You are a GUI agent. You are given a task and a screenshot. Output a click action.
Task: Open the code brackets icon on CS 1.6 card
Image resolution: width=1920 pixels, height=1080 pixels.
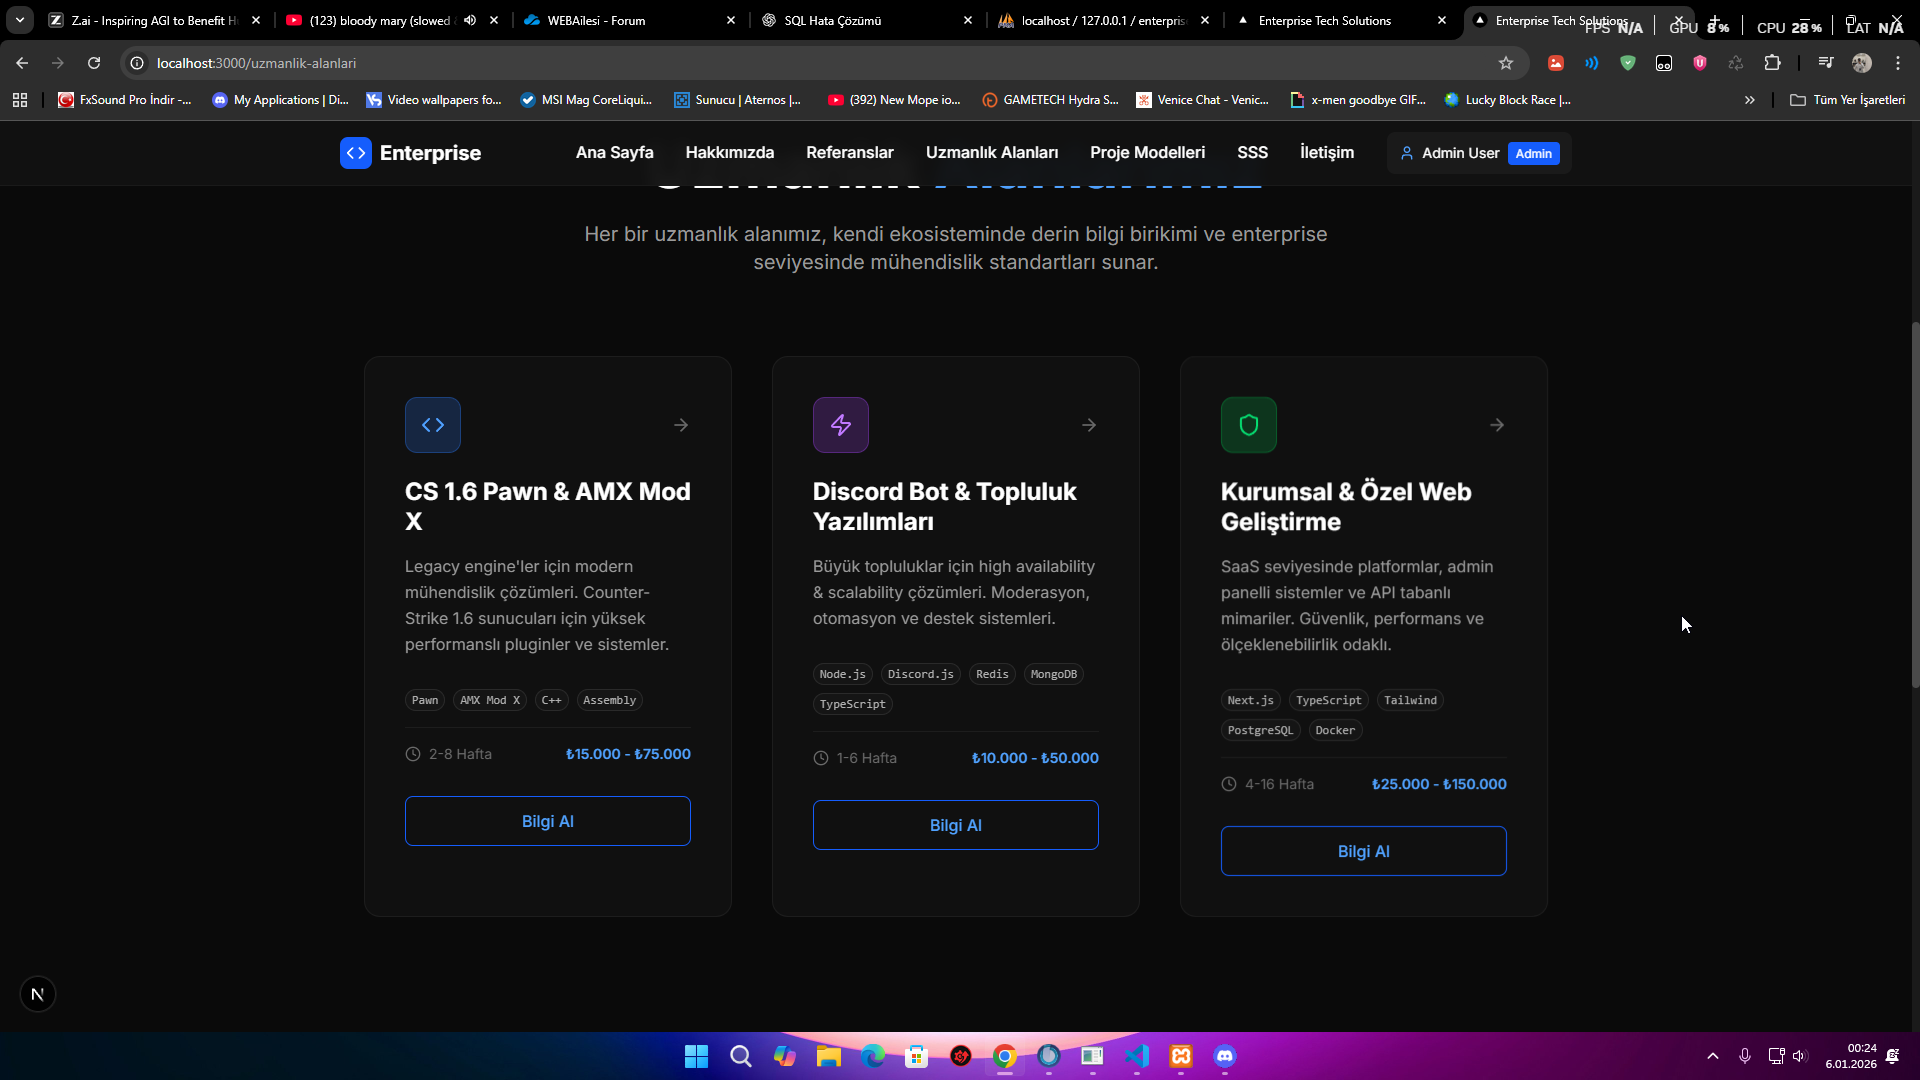tap(433, 425)
